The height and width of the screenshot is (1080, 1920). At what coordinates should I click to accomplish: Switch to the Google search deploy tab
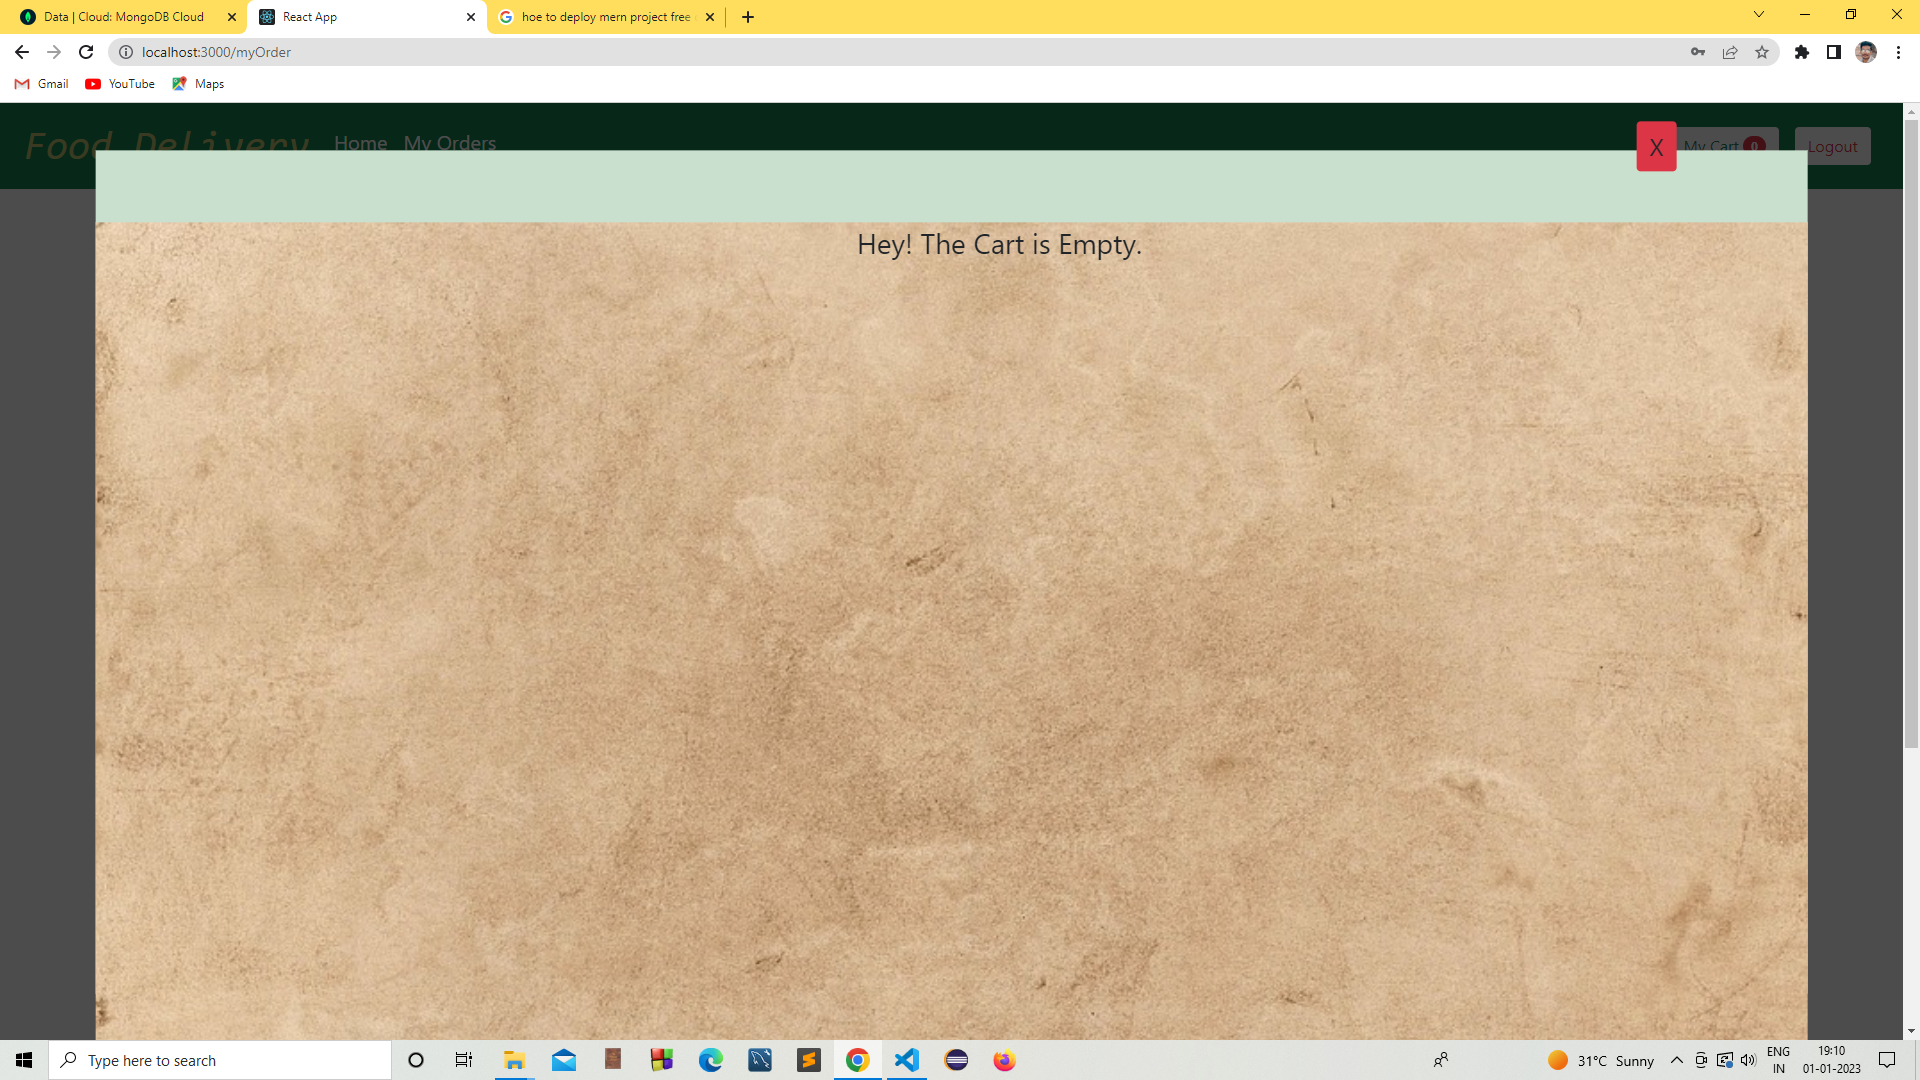tap(605, 17)
